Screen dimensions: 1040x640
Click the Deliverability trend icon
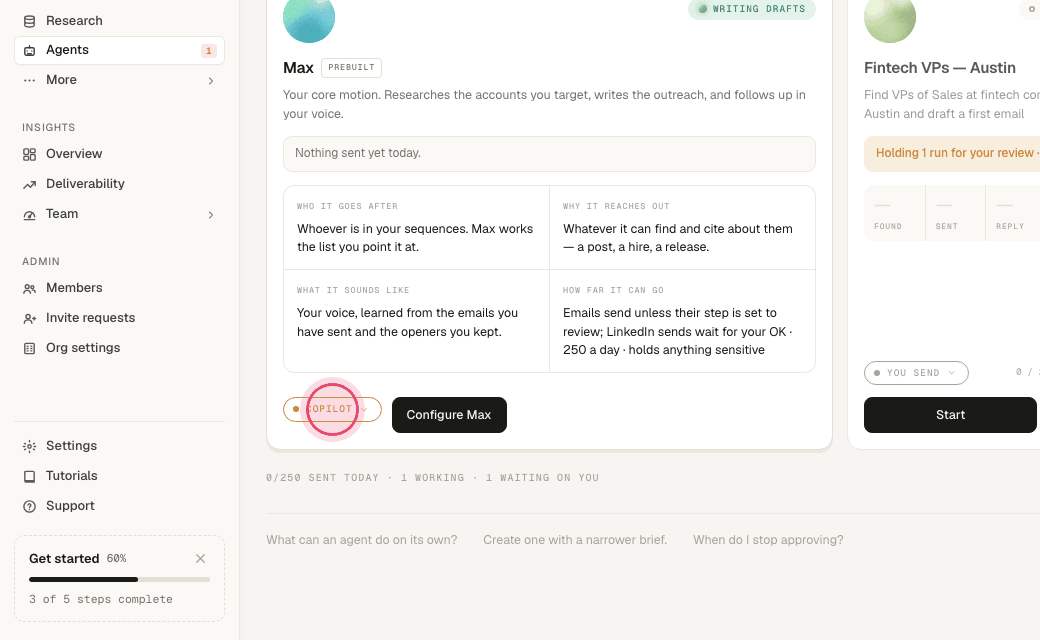(29, 184)
